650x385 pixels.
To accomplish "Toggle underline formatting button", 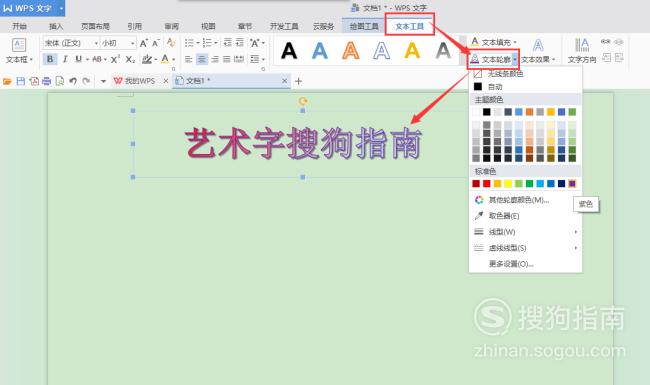I will (x=78, y=59).
